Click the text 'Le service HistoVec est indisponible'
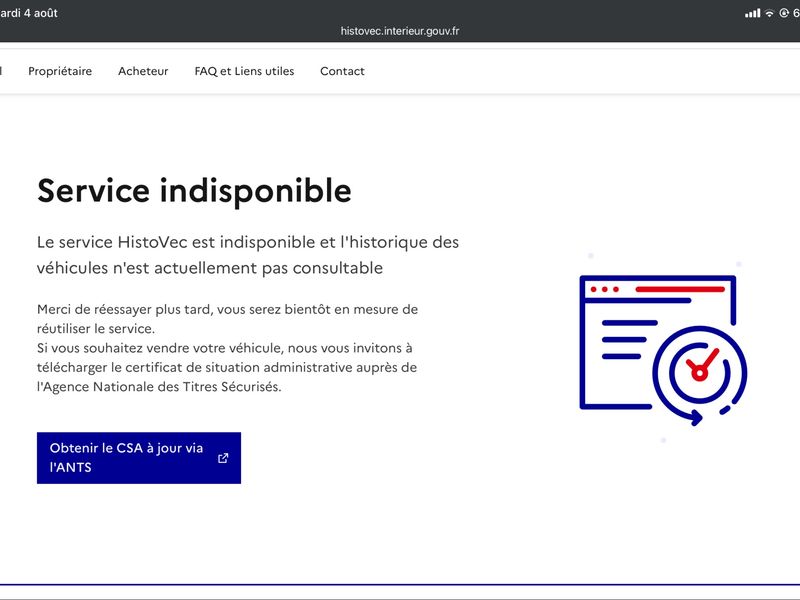This screenshot has width=800, height=600. [176, 242]
